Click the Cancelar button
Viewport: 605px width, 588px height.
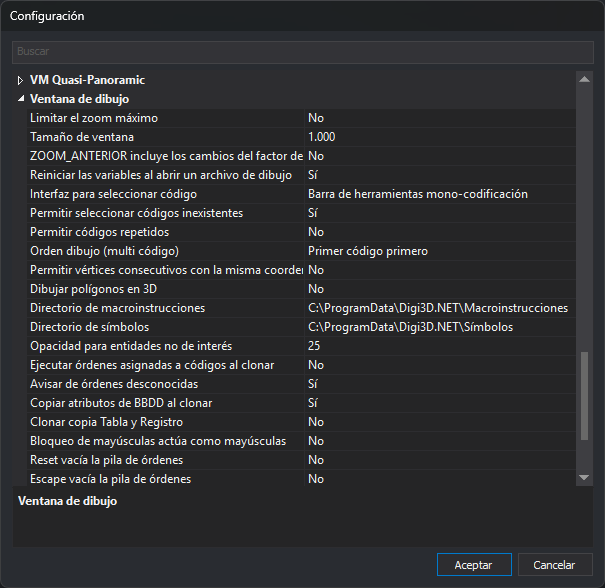pos(555,565)
